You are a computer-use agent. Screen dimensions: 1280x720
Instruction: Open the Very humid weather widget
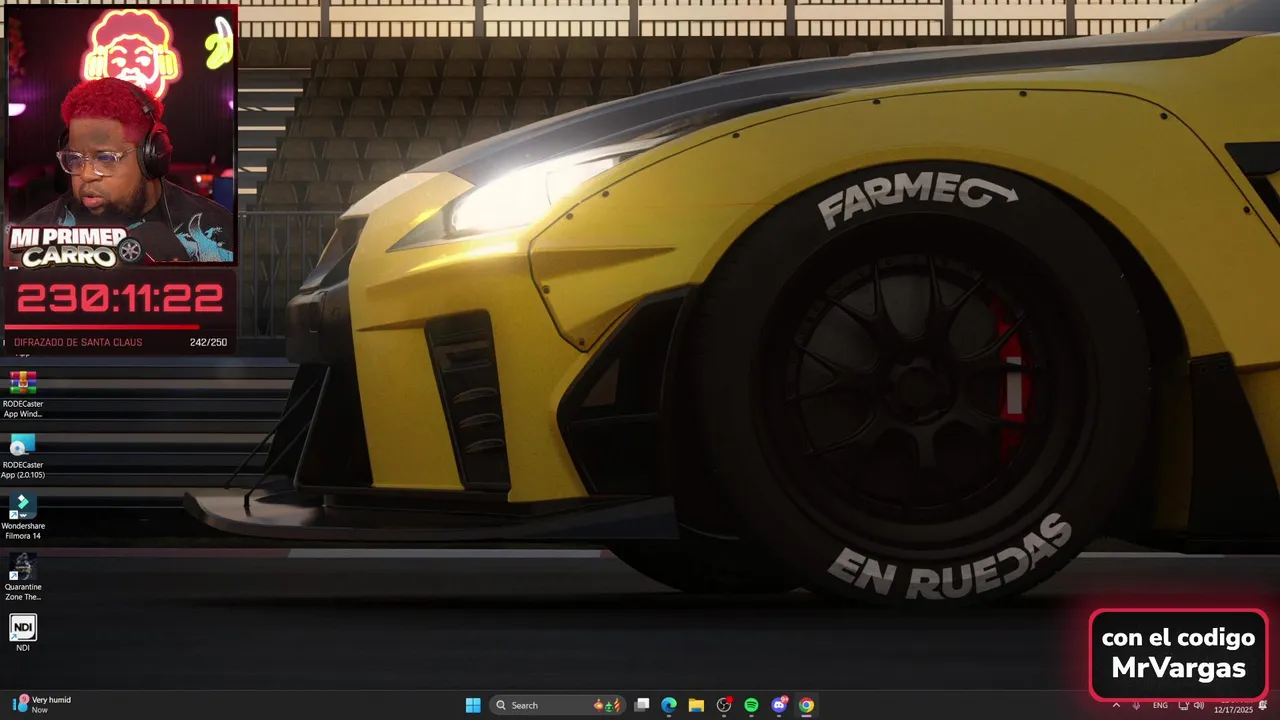(42, 705)
